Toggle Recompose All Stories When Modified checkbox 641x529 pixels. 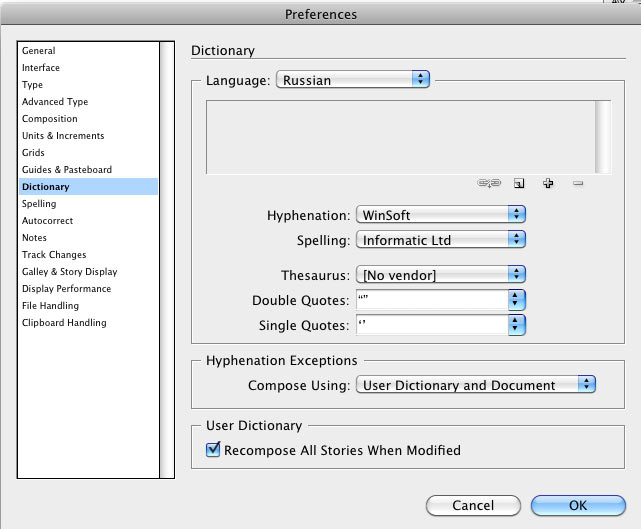[213, 450]
